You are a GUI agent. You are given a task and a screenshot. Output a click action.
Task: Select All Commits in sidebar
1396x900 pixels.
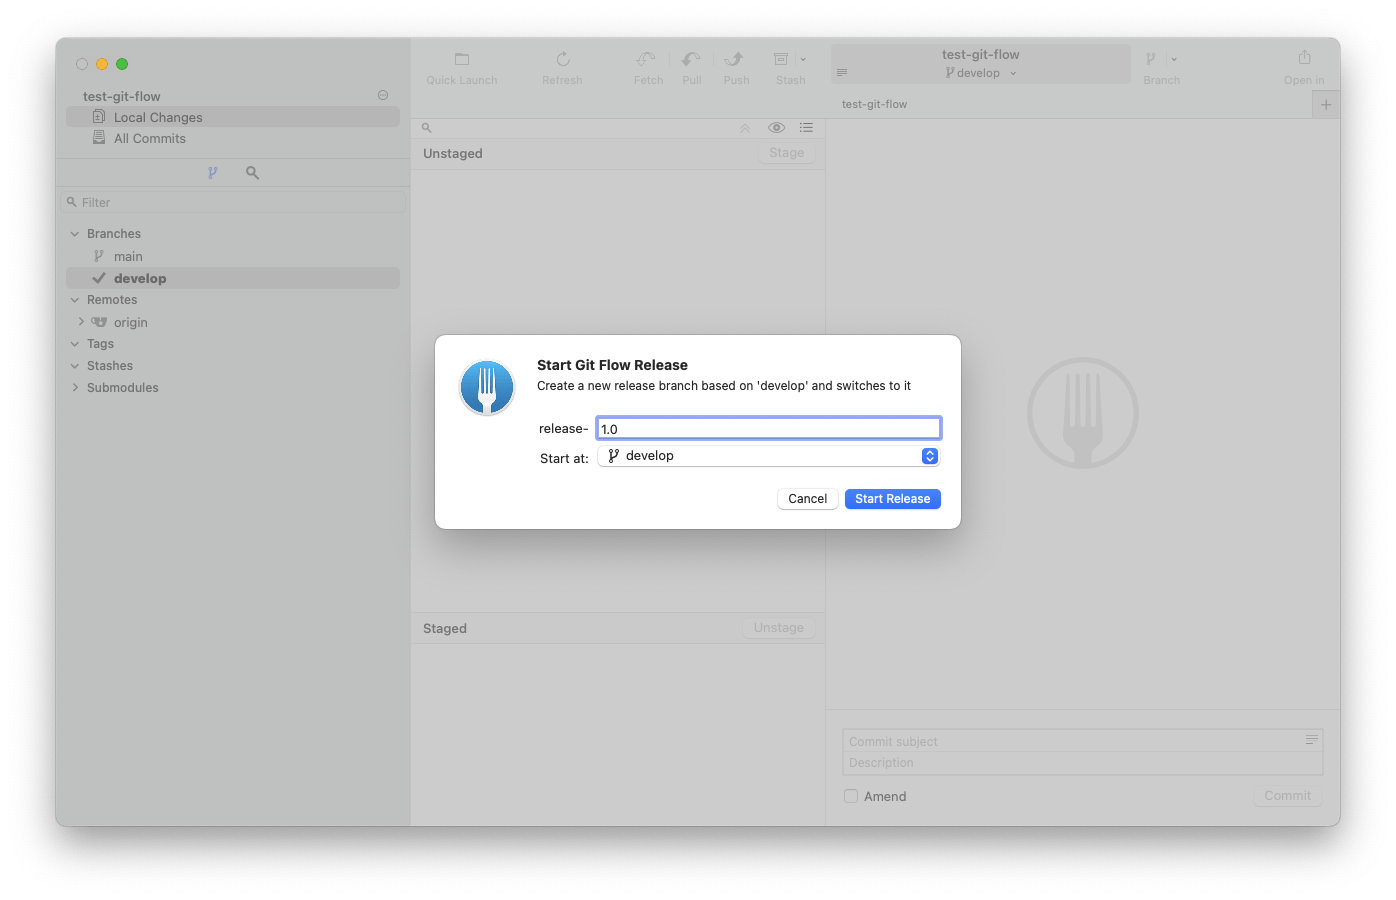point(149,139)
